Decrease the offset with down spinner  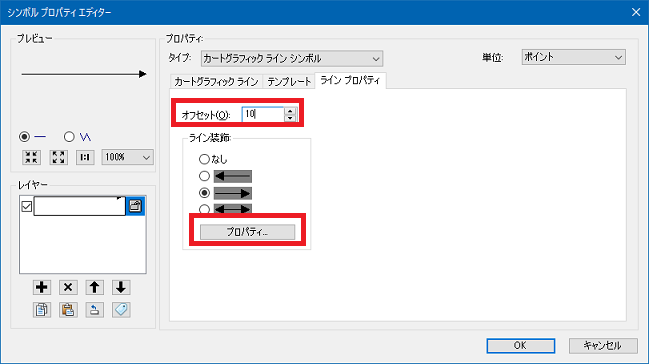[x=290, y=118]
